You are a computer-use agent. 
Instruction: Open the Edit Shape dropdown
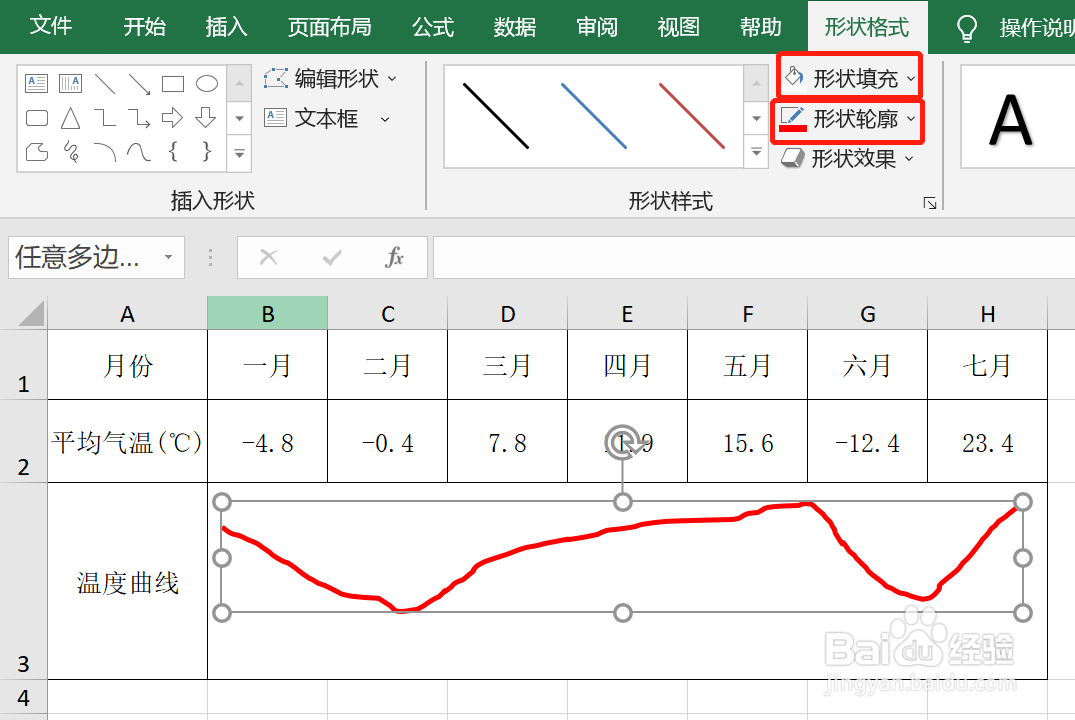[330, 78]
